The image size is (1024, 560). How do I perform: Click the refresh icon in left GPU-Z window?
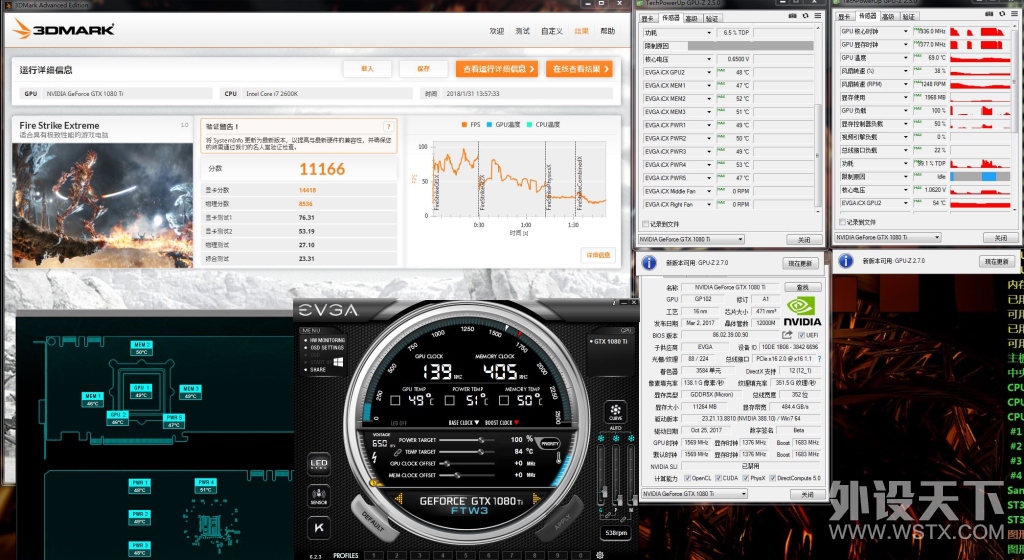click(805, 16)
